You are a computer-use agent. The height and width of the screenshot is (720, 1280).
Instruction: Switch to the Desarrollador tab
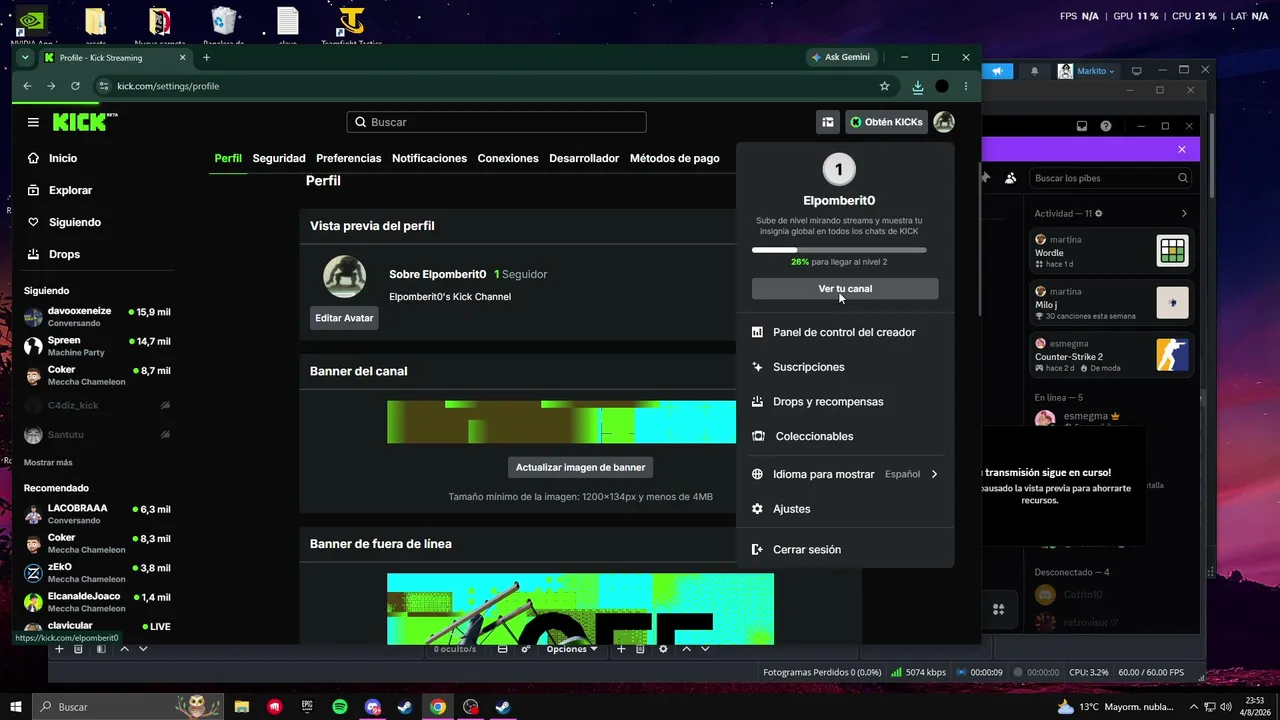584,158
